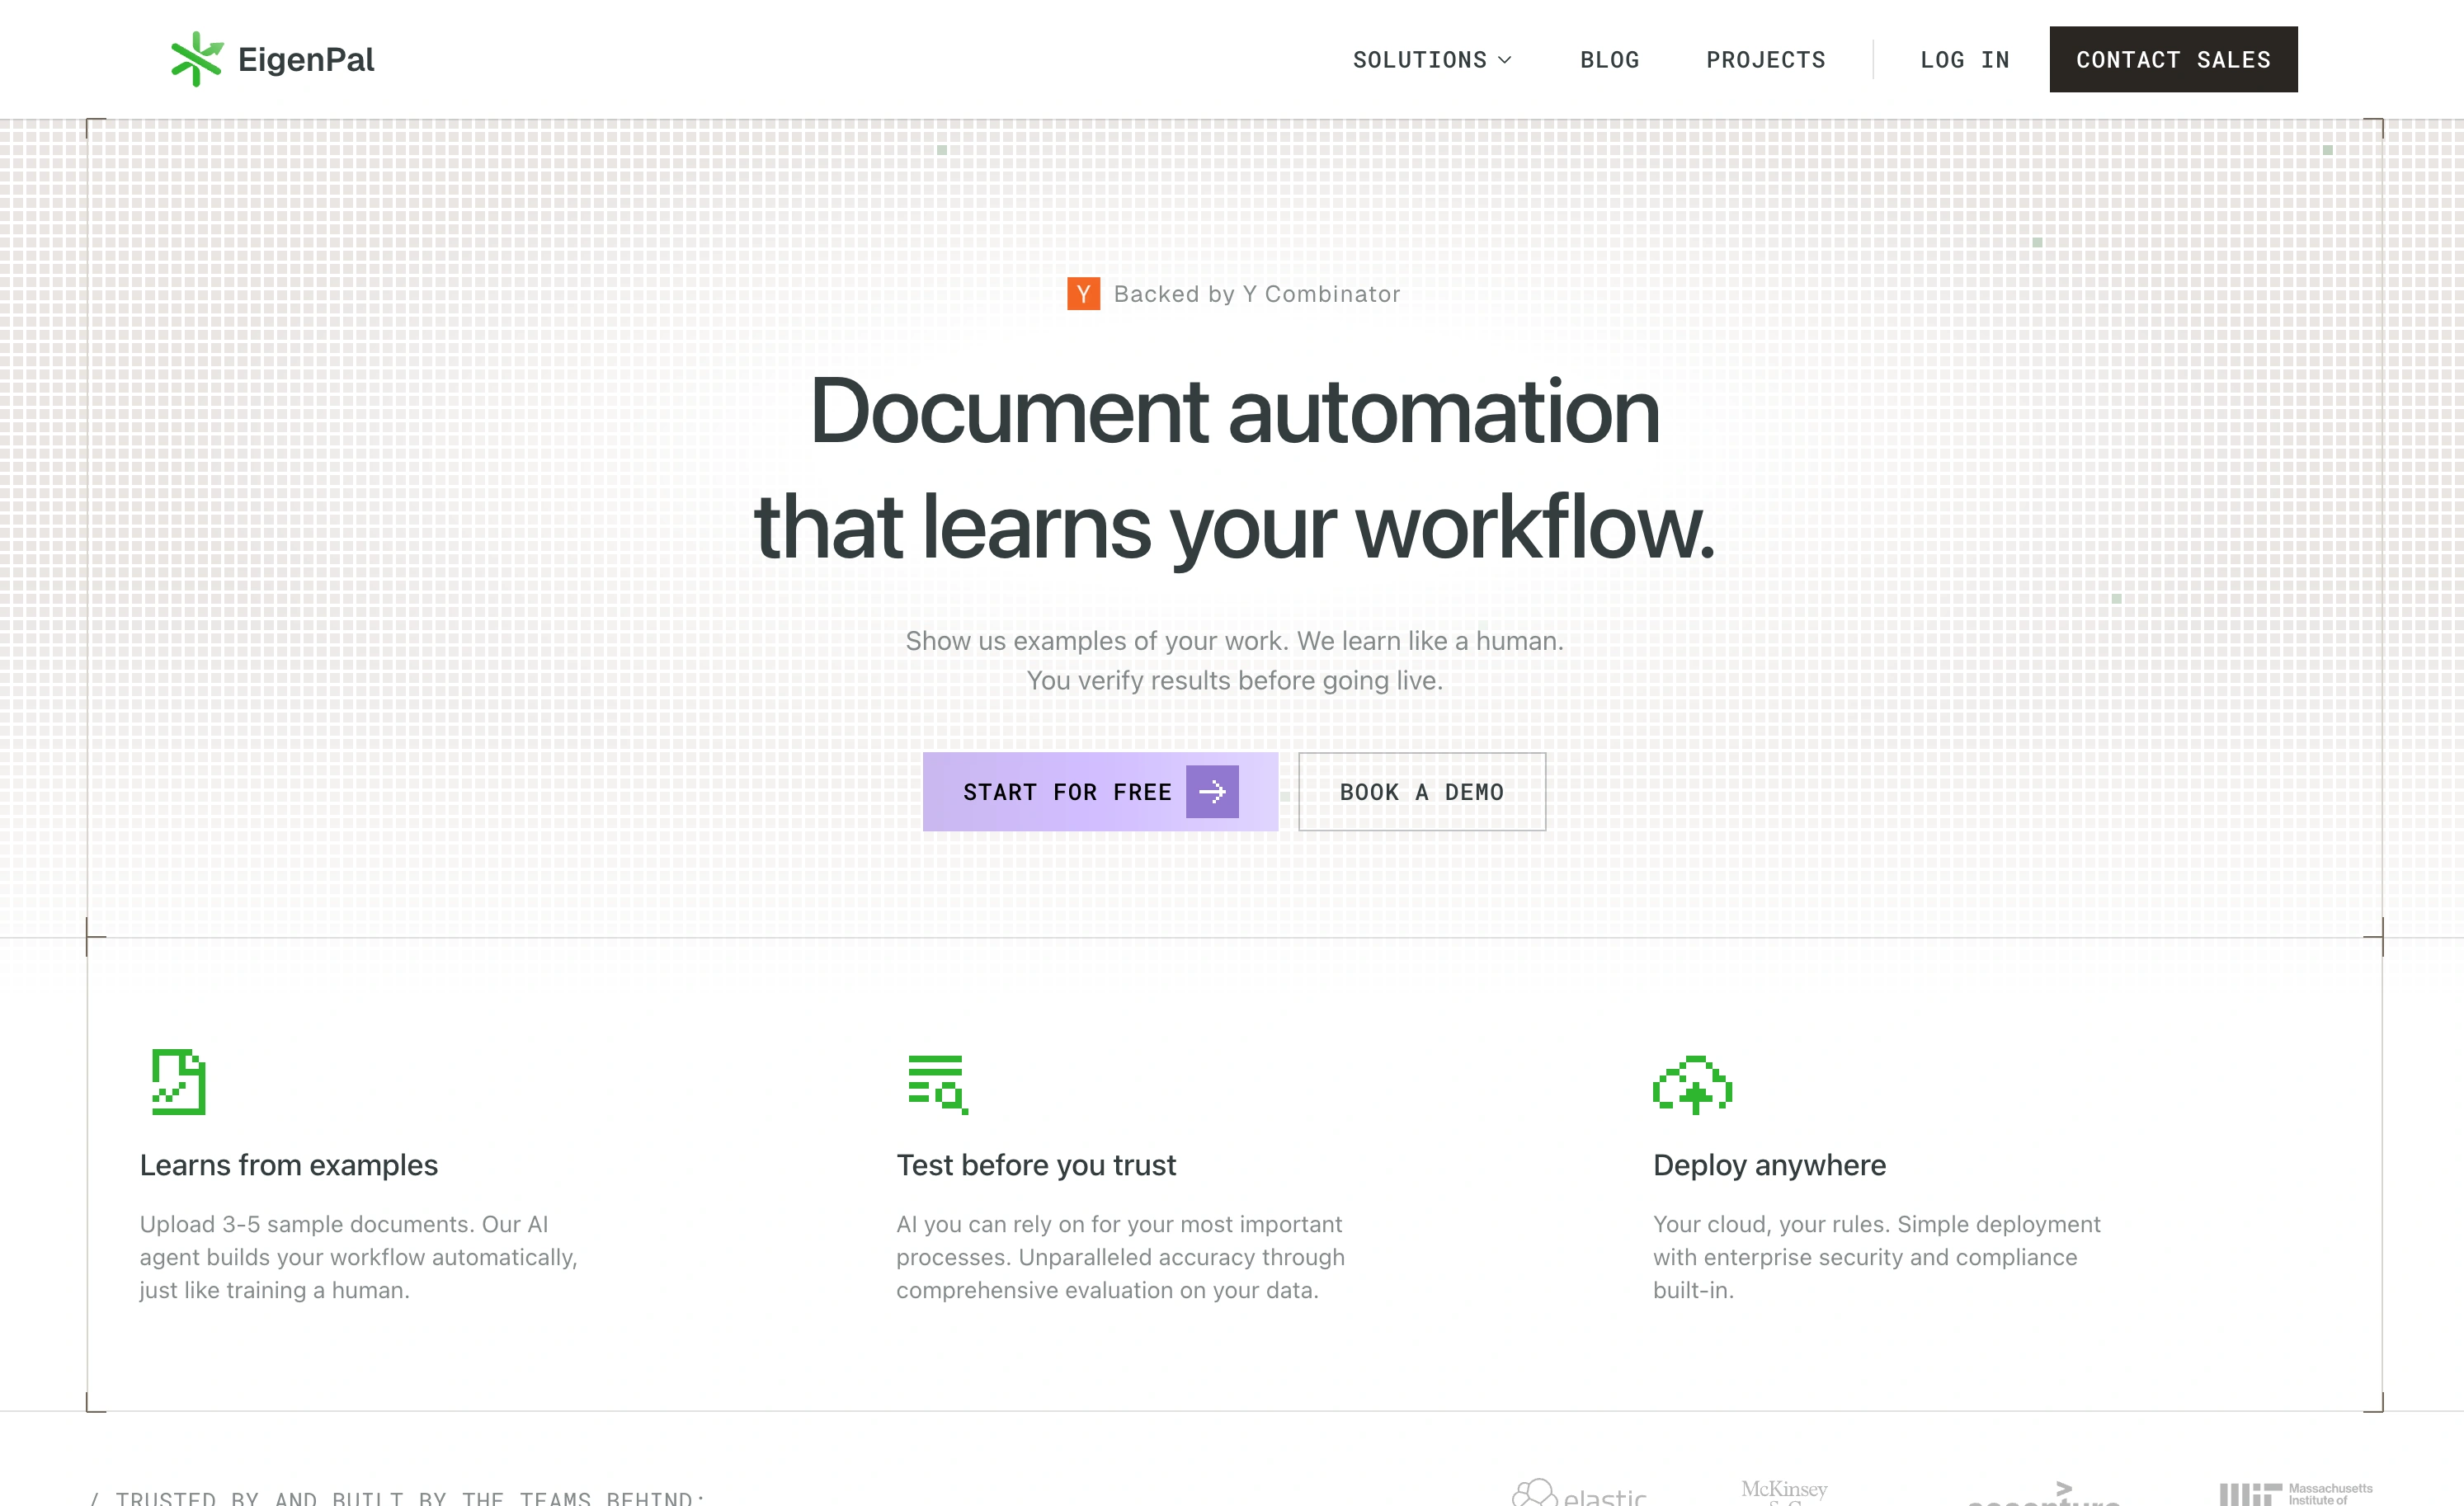Expand the Solutions dropdown menu
The width and height of the screenshot is (2464, 1506).
point(1432,60)
